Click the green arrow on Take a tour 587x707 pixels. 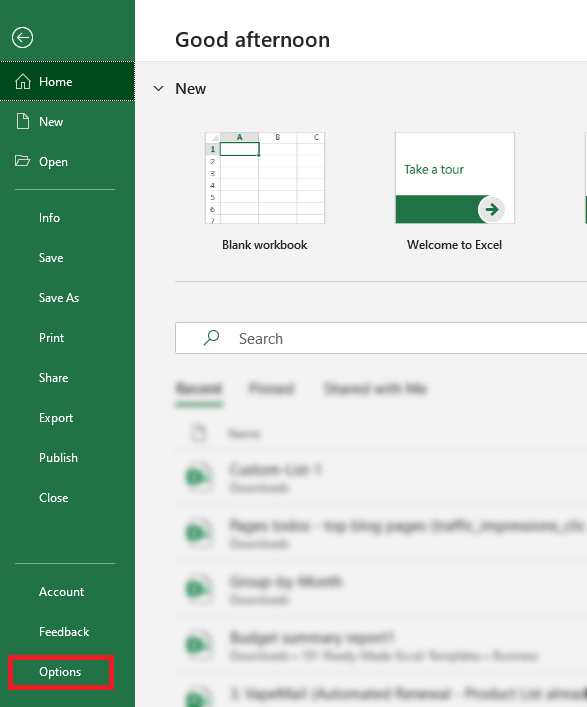[491, 209]
